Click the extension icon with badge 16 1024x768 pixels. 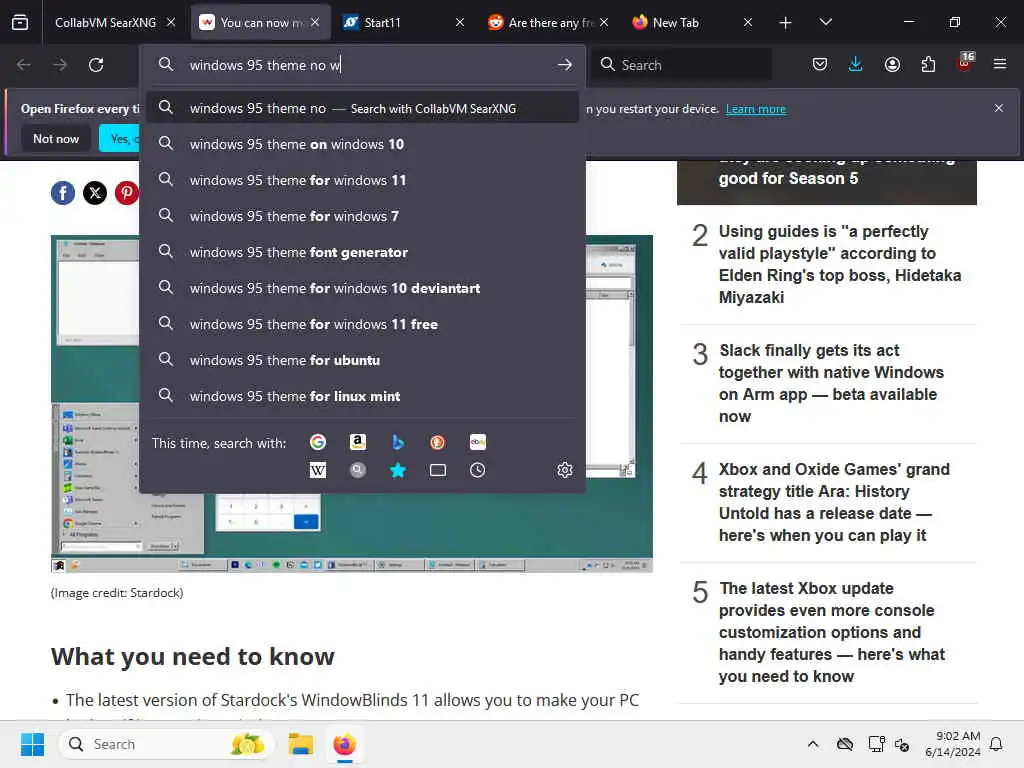(964, 63)
